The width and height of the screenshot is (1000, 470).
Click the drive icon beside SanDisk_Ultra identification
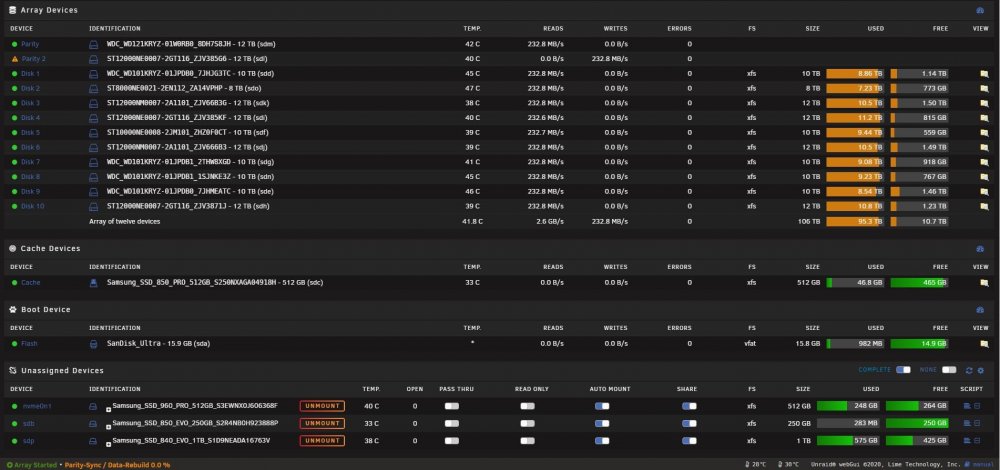click(x=94, y=344)
